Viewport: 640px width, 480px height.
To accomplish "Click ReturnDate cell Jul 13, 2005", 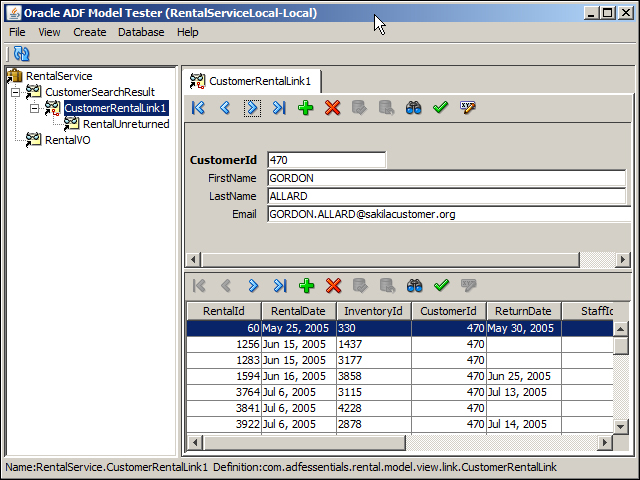I will [524, 392].
